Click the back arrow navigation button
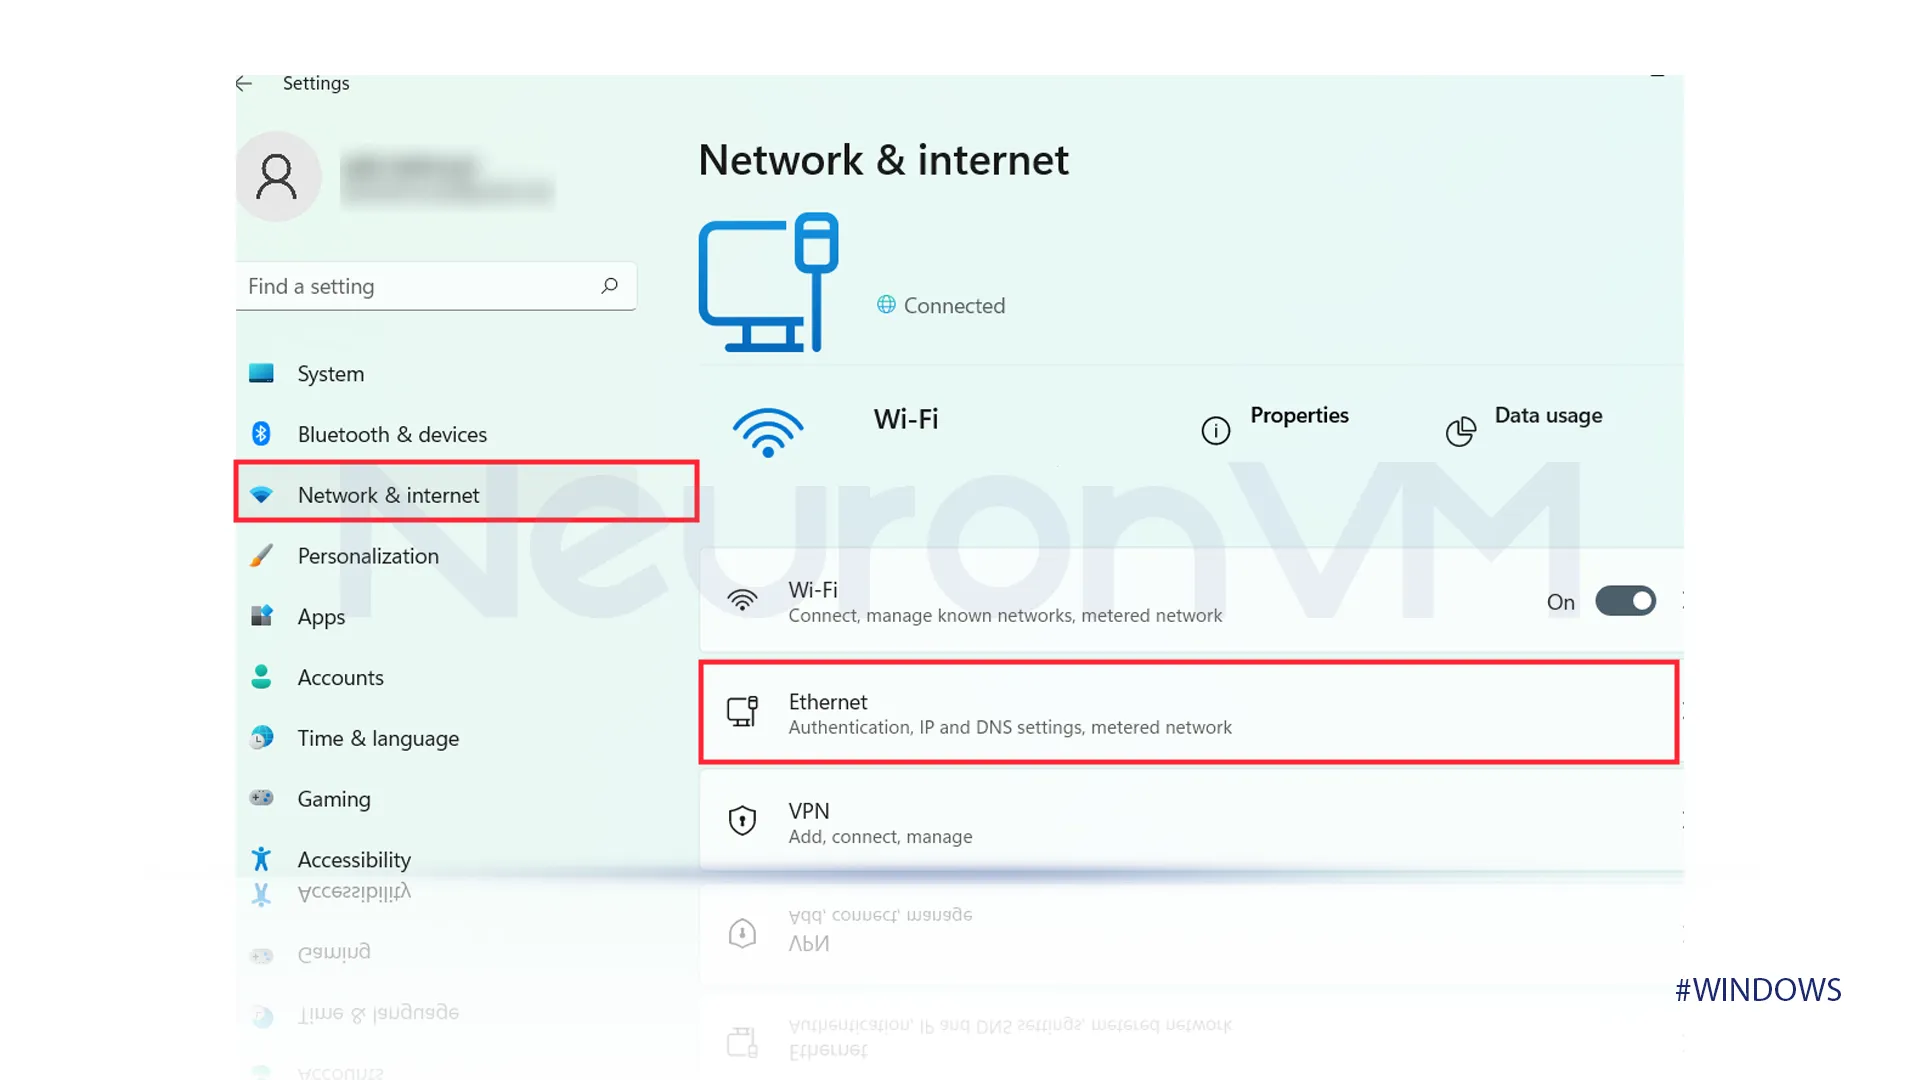 point(244,82)
